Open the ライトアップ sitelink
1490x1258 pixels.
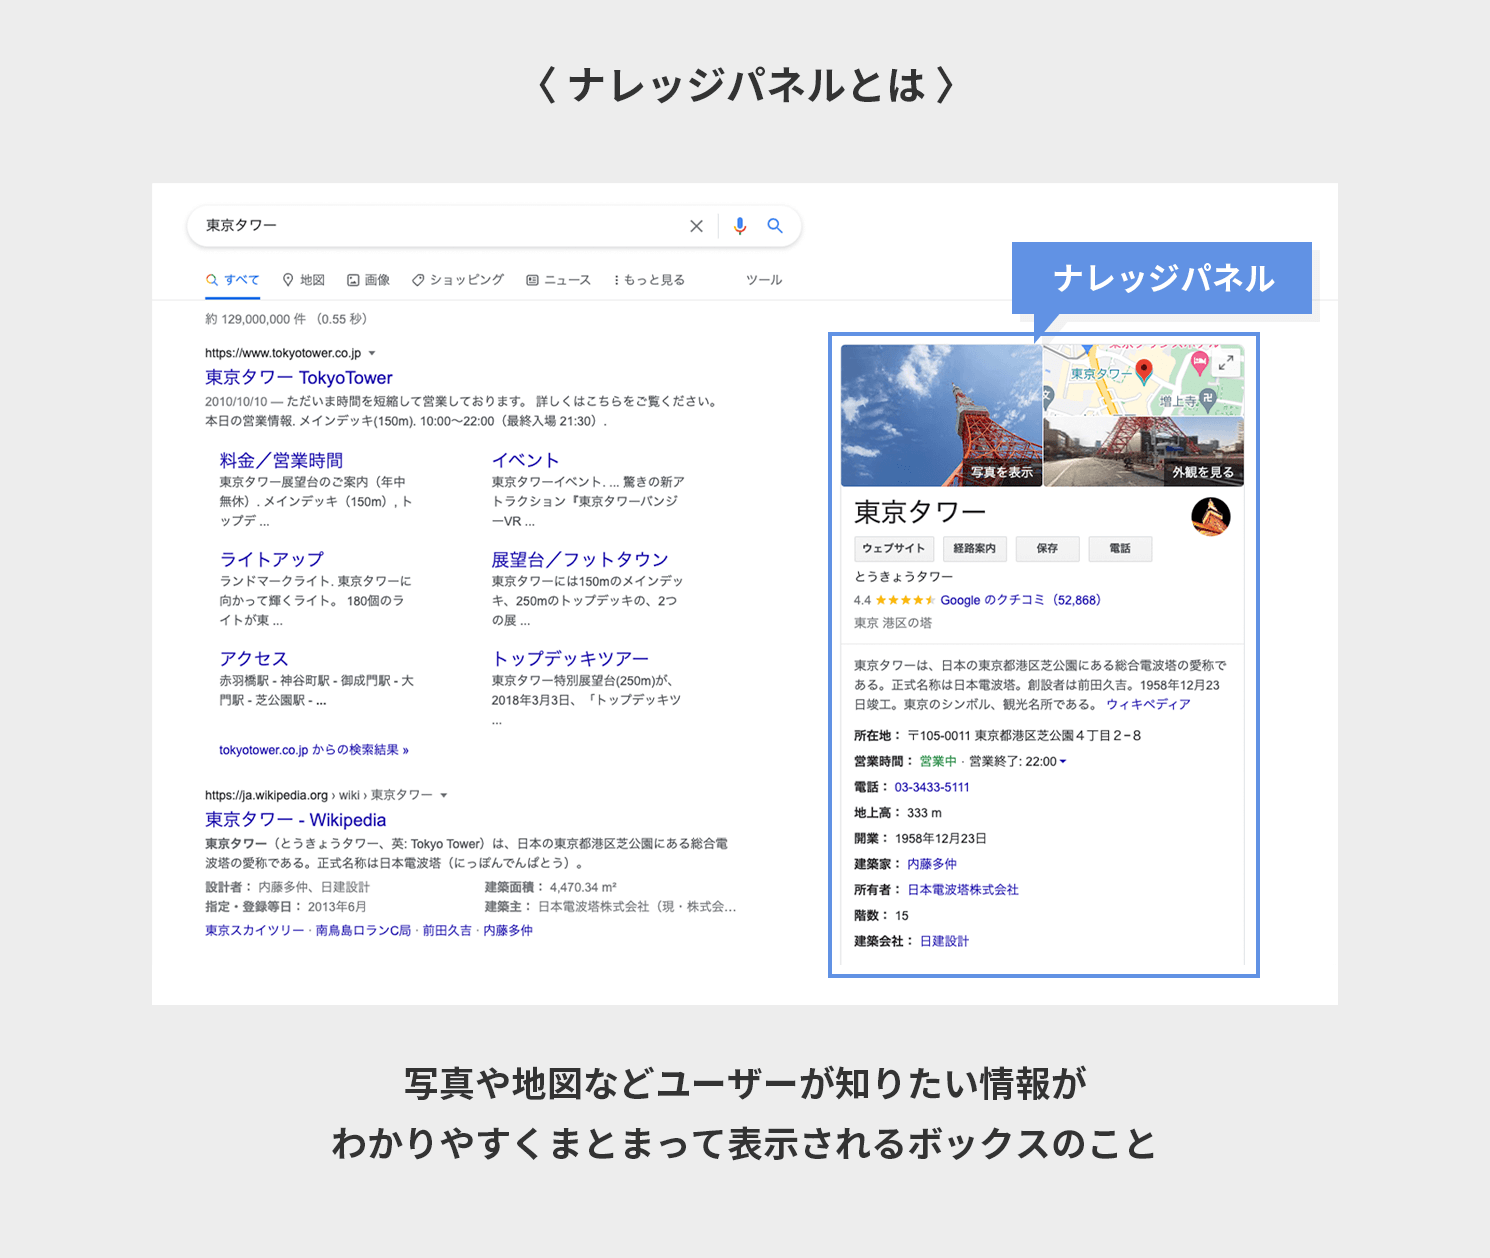272,559
